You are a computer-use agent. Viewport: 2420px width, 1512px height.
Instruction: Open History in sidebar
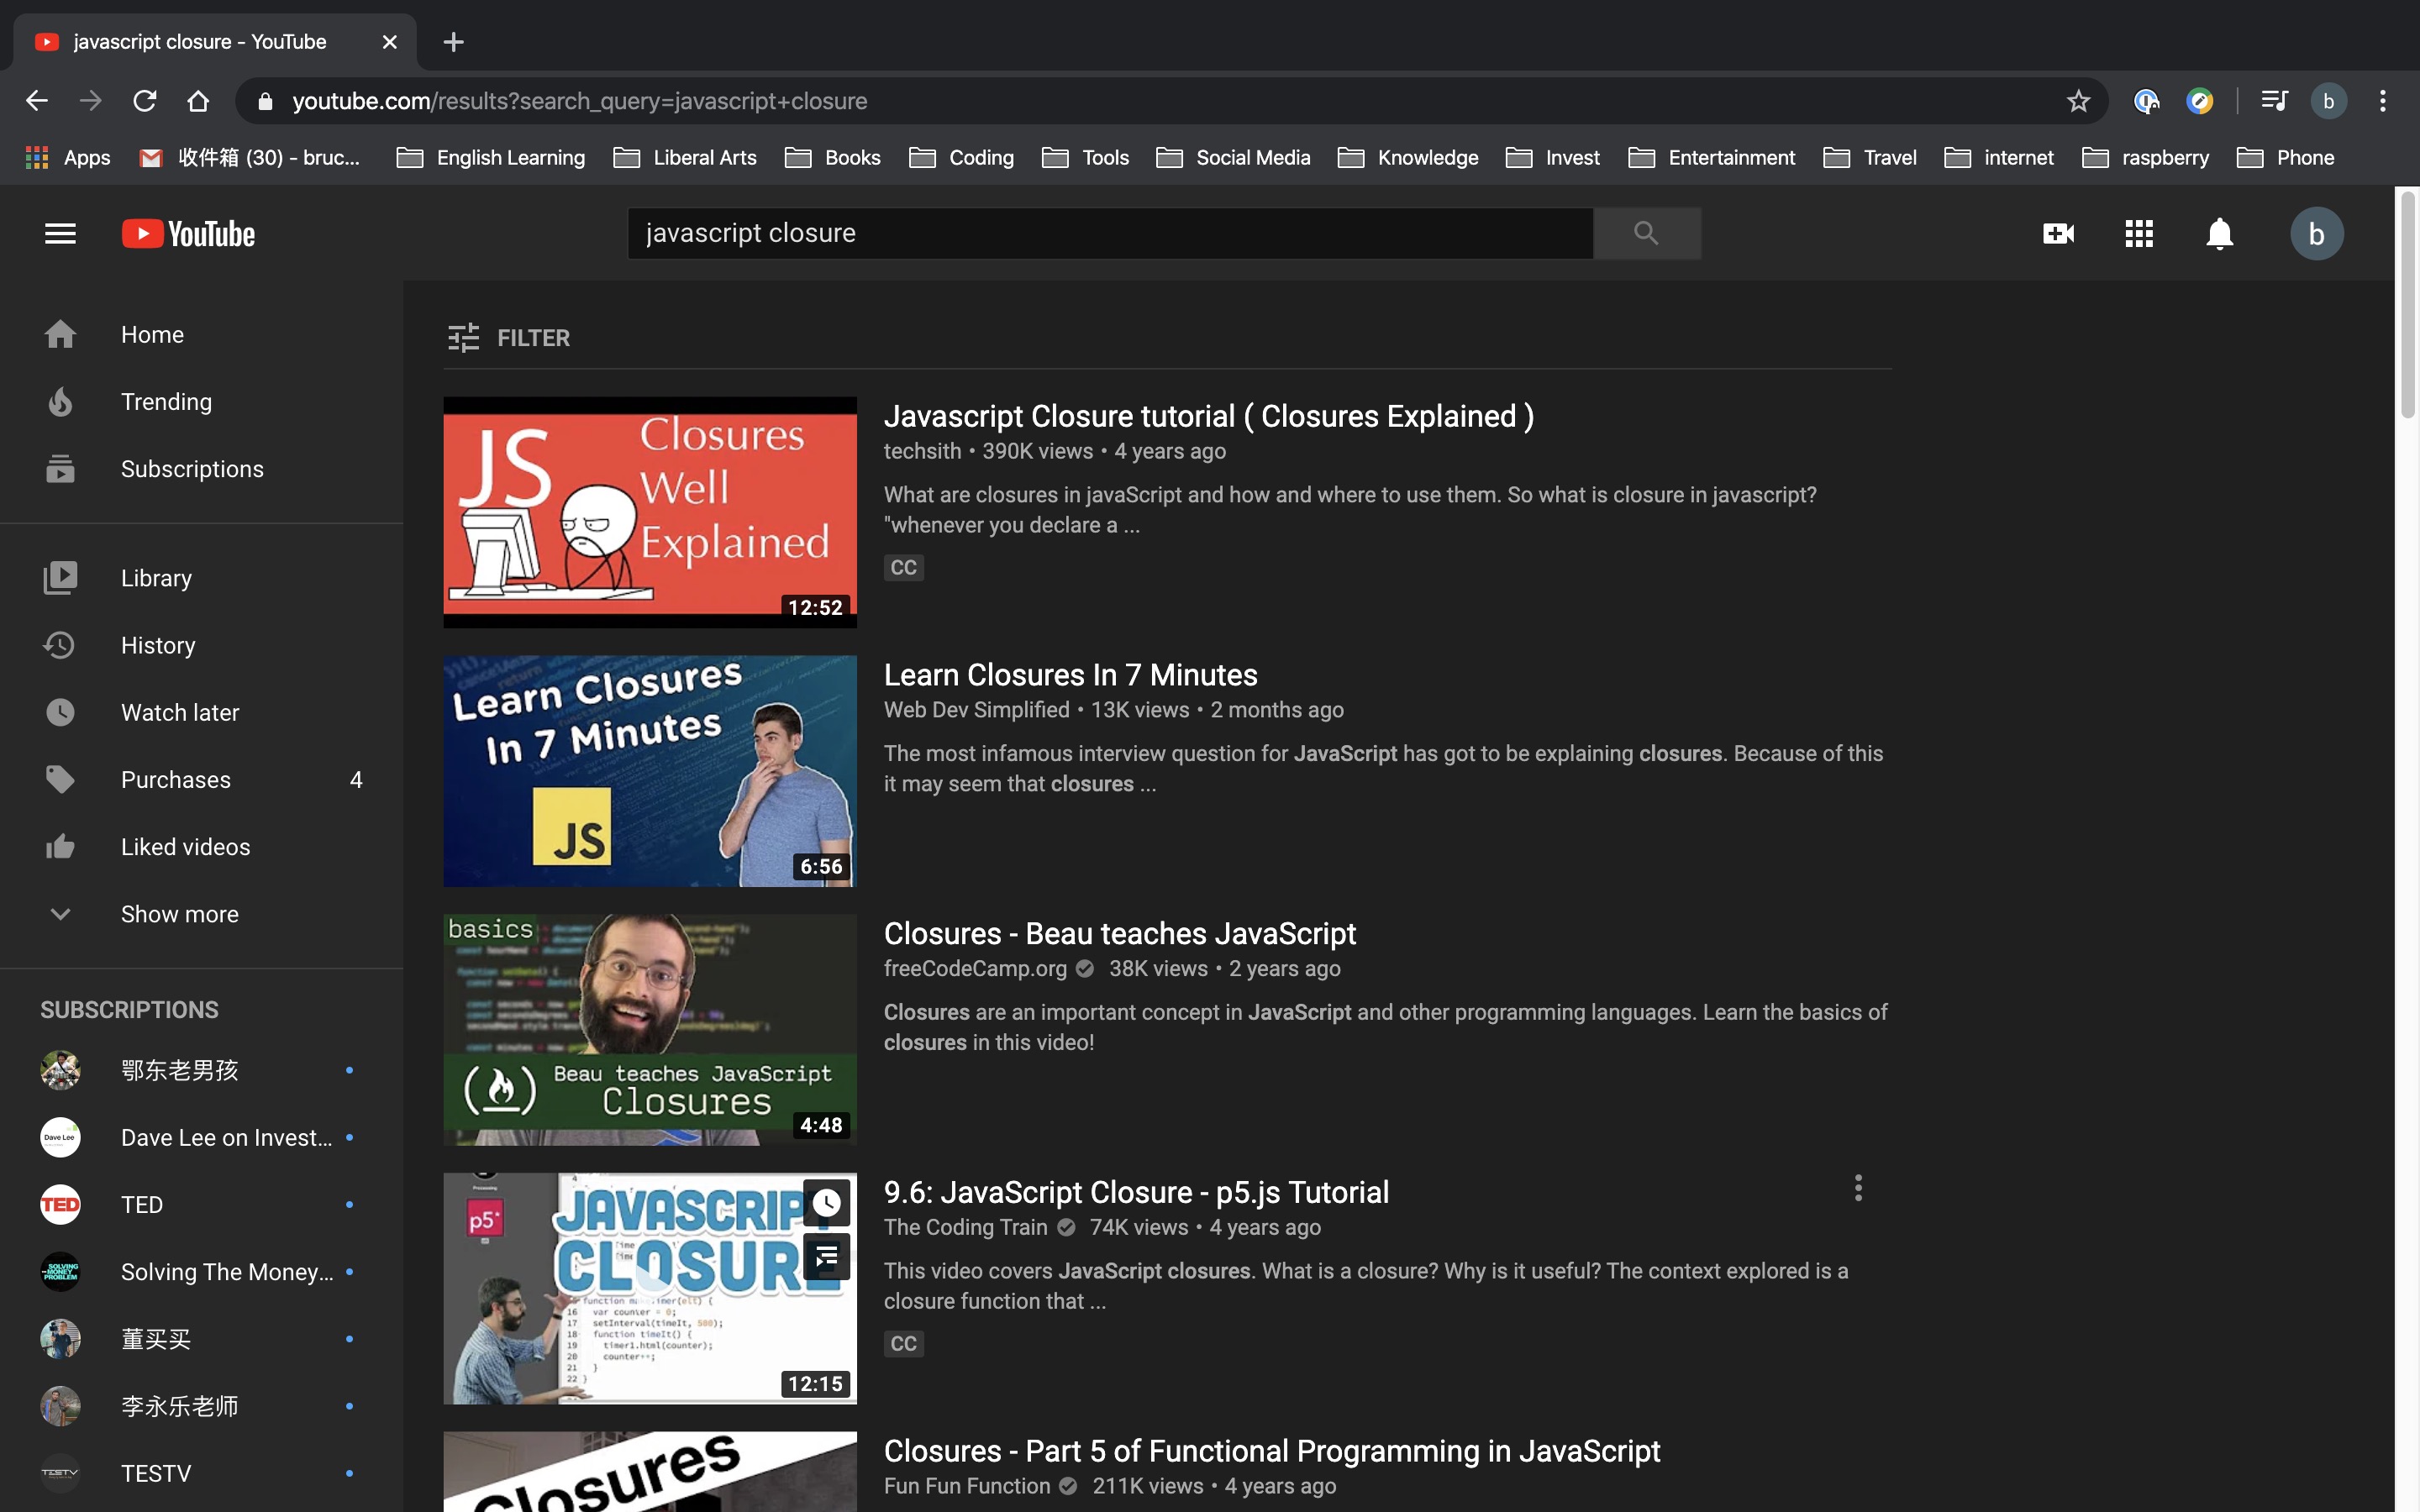click(201, 645)
